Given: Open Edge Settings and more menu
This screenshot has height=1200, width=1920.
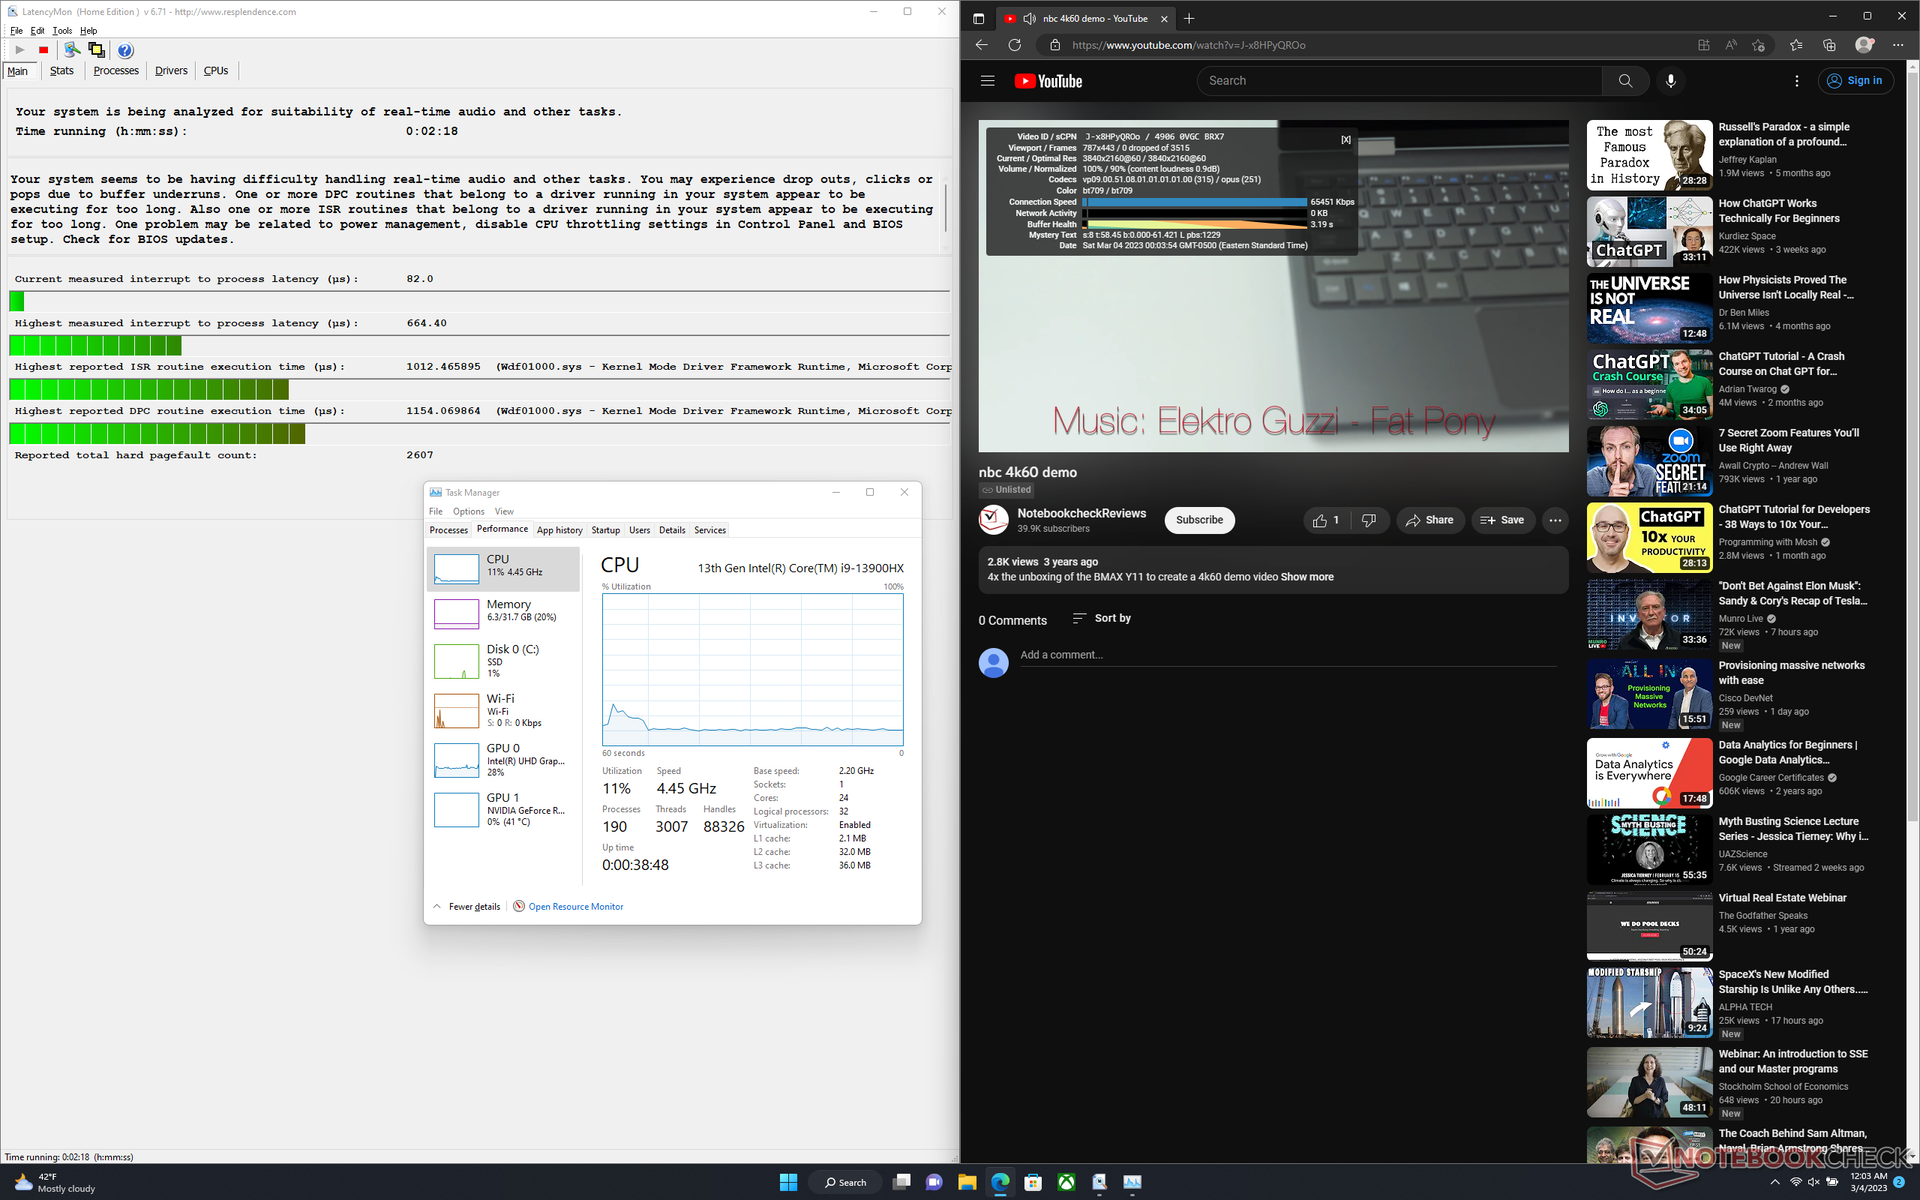Looking at the screenshot, I should coord(1898,45).
